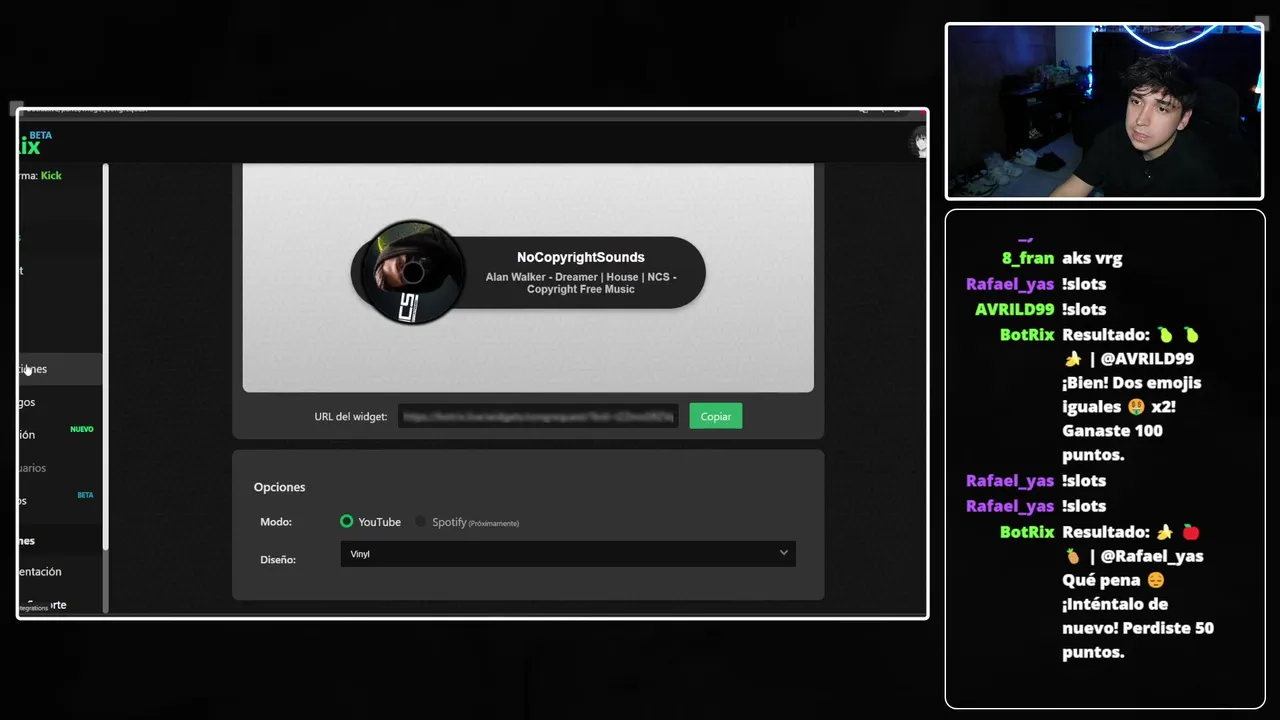
Task: Click the NoCopyrightSounds title in widget preview
Action: (x=580, y=257)
